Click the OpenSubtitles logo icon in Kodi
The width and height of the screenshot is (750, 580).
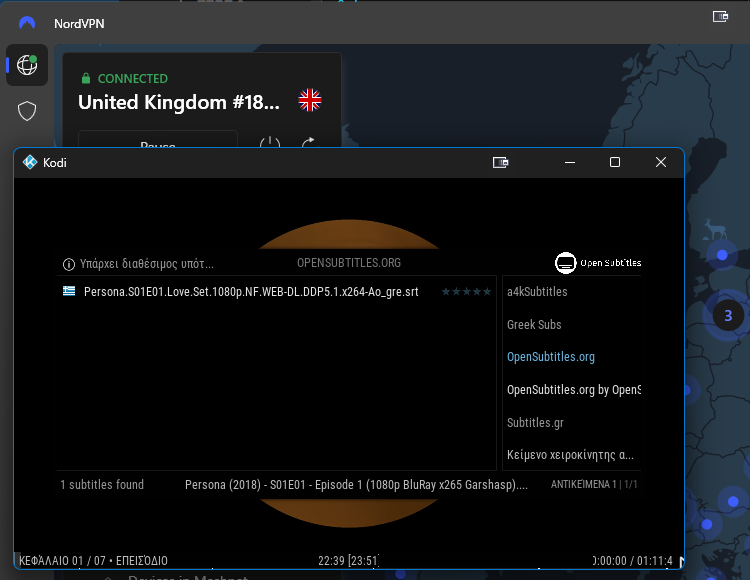tap(598, 263)
